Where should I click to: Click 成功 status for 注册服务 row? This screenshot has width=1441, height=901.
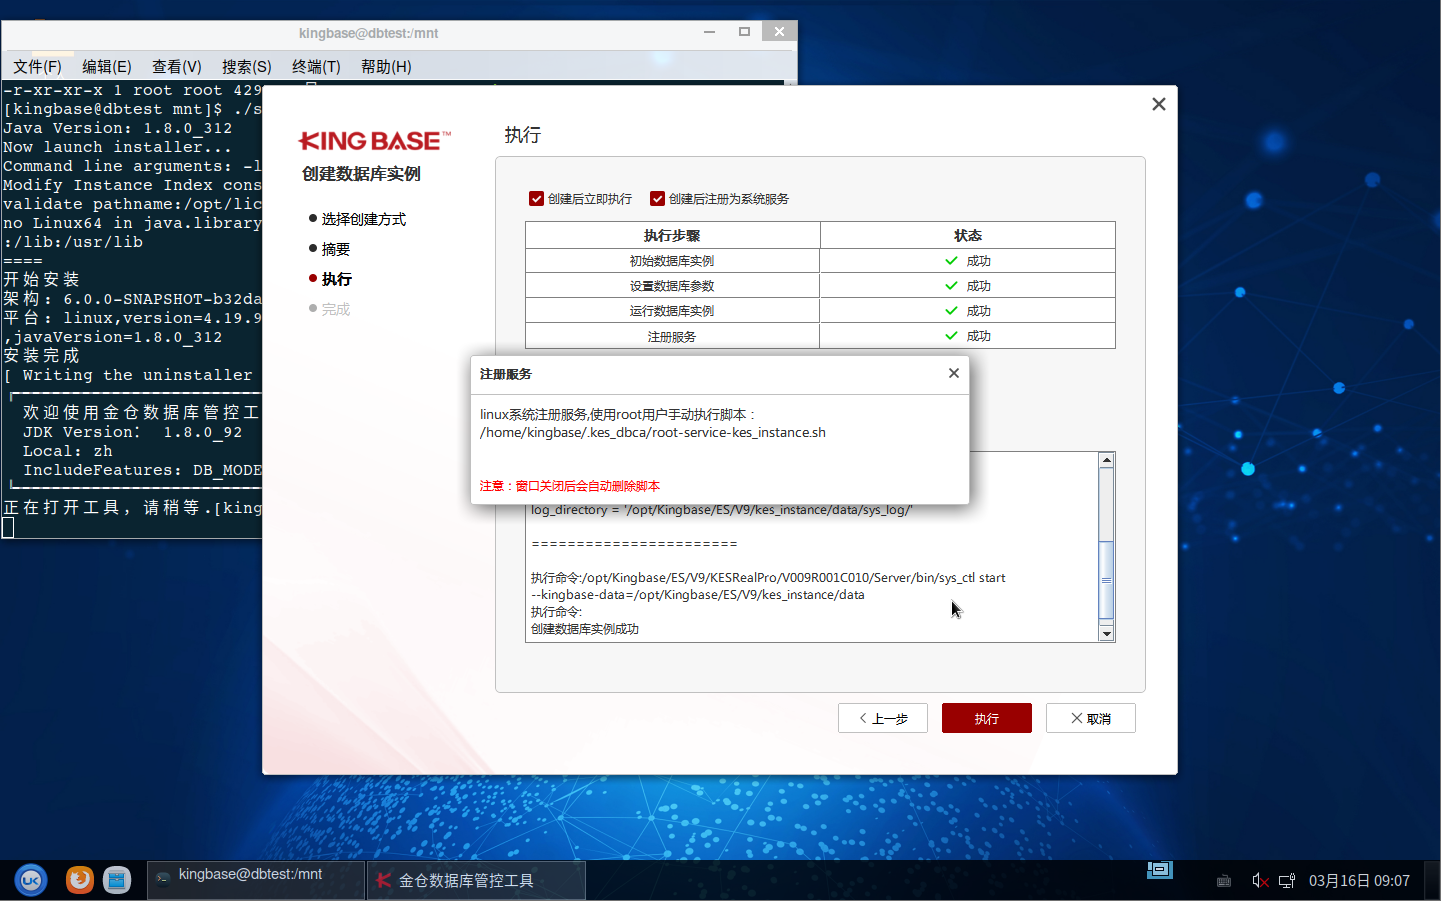pyautogui.click(x=968, y=336)
